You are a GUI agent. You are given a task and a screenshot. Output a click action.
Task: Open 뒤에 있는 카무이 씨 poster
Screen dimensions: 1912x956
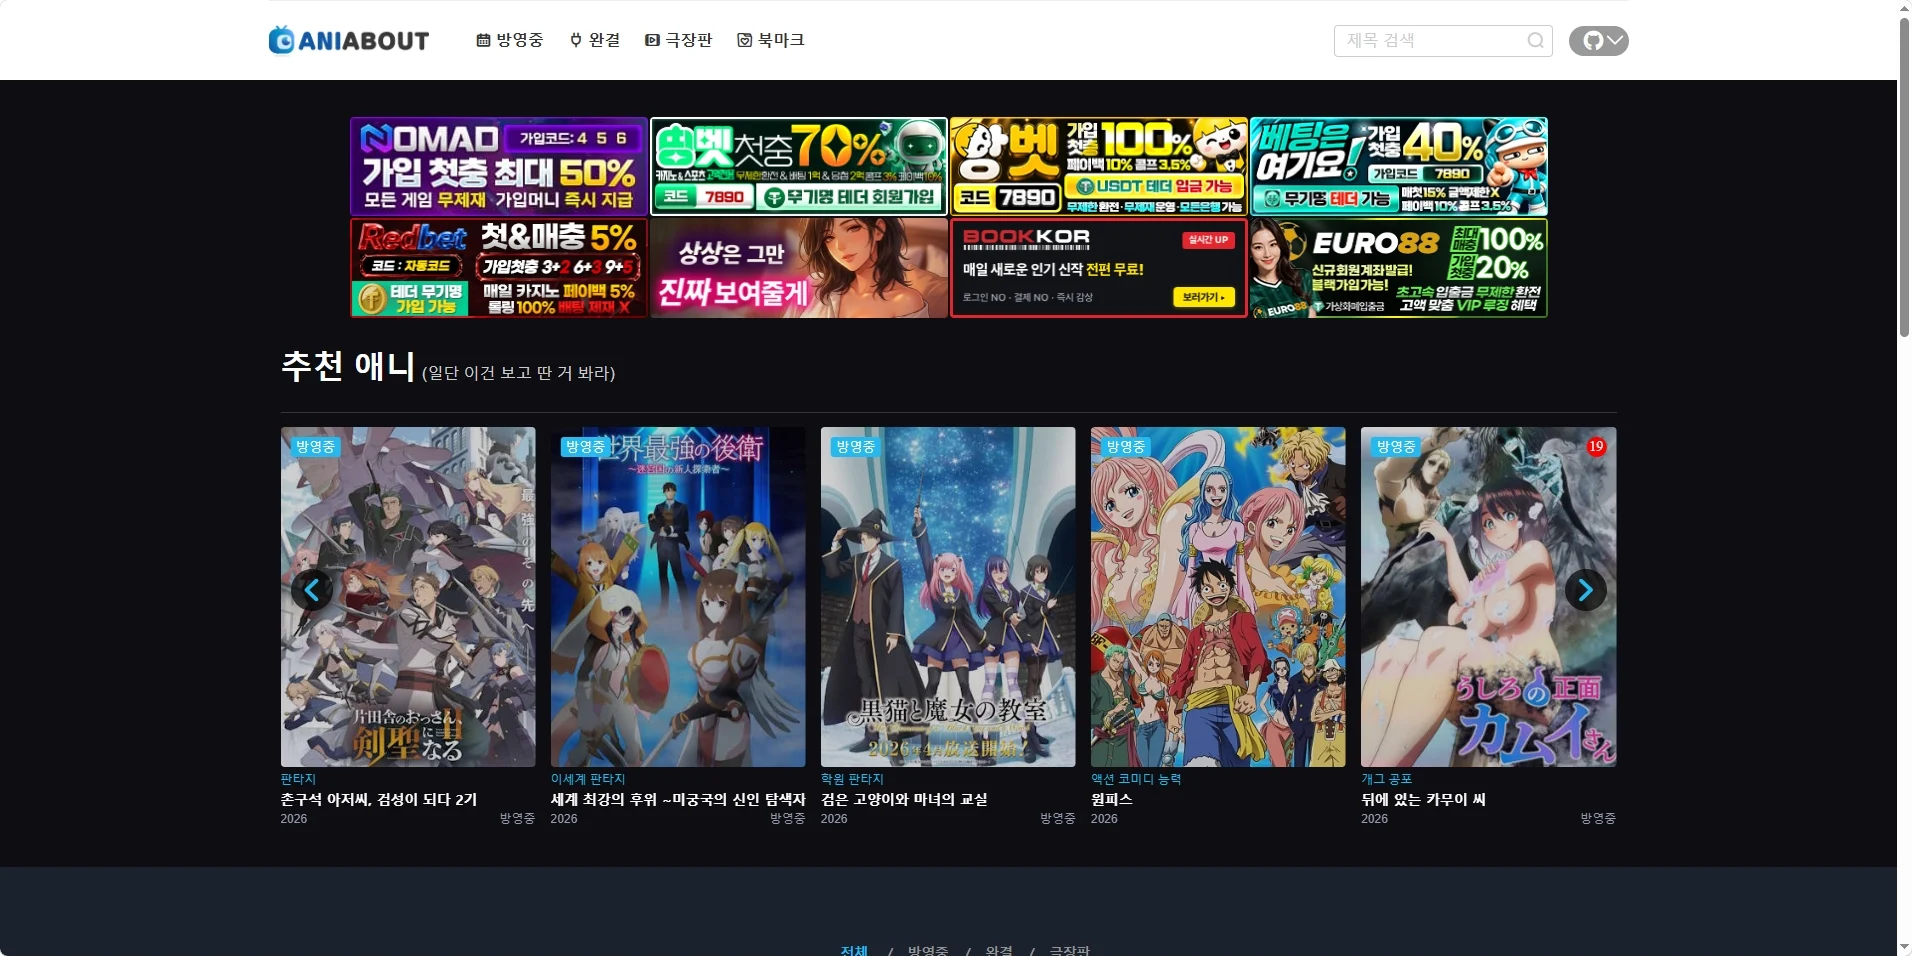1488,597
